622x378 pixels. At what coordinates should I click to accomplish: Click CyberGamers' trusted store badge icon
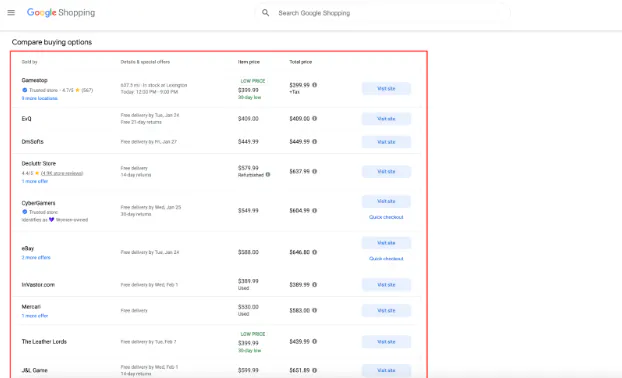pyautogui.click(x=25, y=212)
